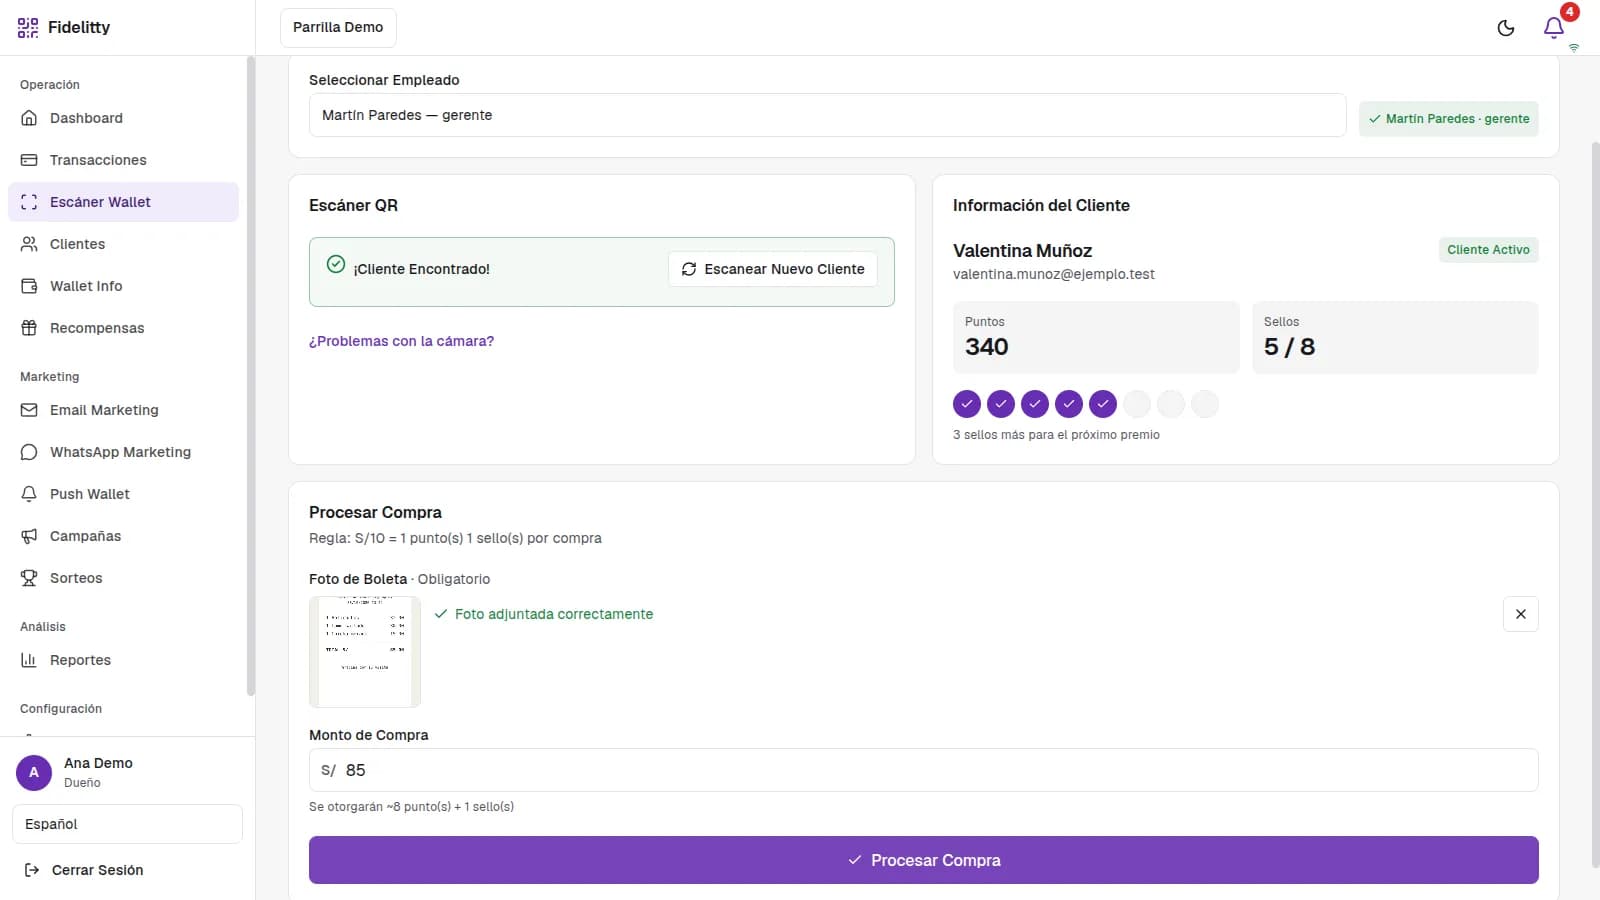
Task: Click the Escáner Wallet scan icon
Action: point(29,202)
